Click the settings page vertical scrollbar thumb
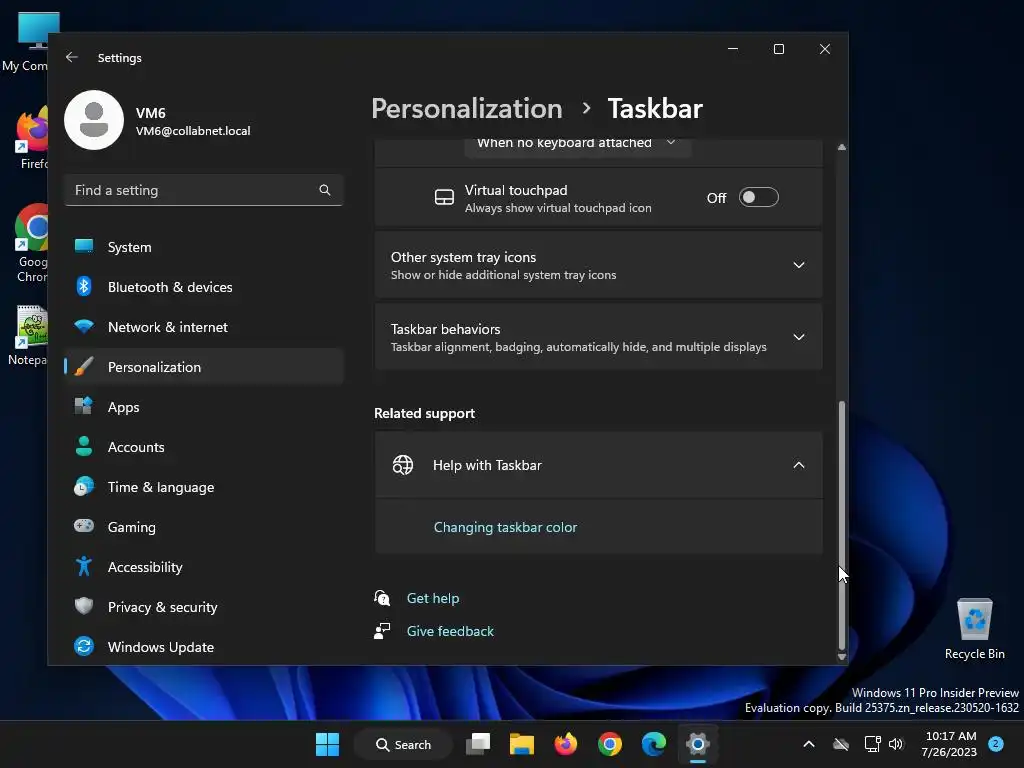The width and height of the screenshot is (1024, 768). click(x=842, y=524)
